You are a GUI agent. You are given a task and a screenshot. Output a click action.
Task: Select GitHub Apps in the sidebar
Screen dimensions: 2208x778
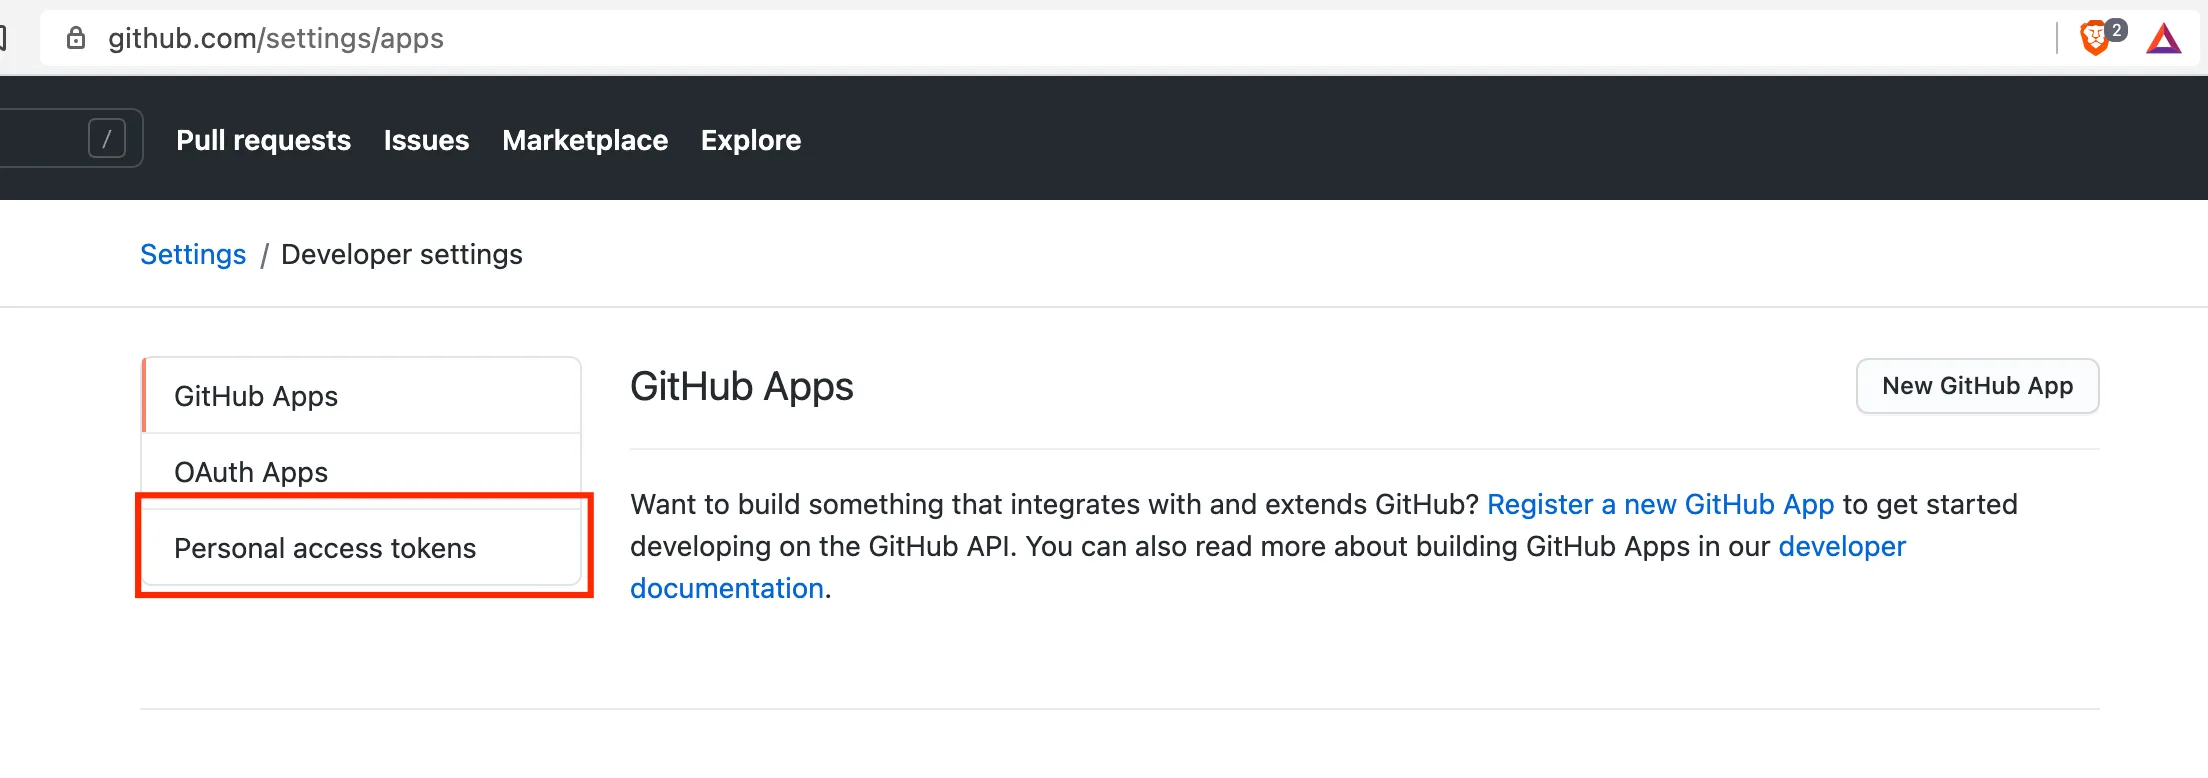[x=362, y=396]
